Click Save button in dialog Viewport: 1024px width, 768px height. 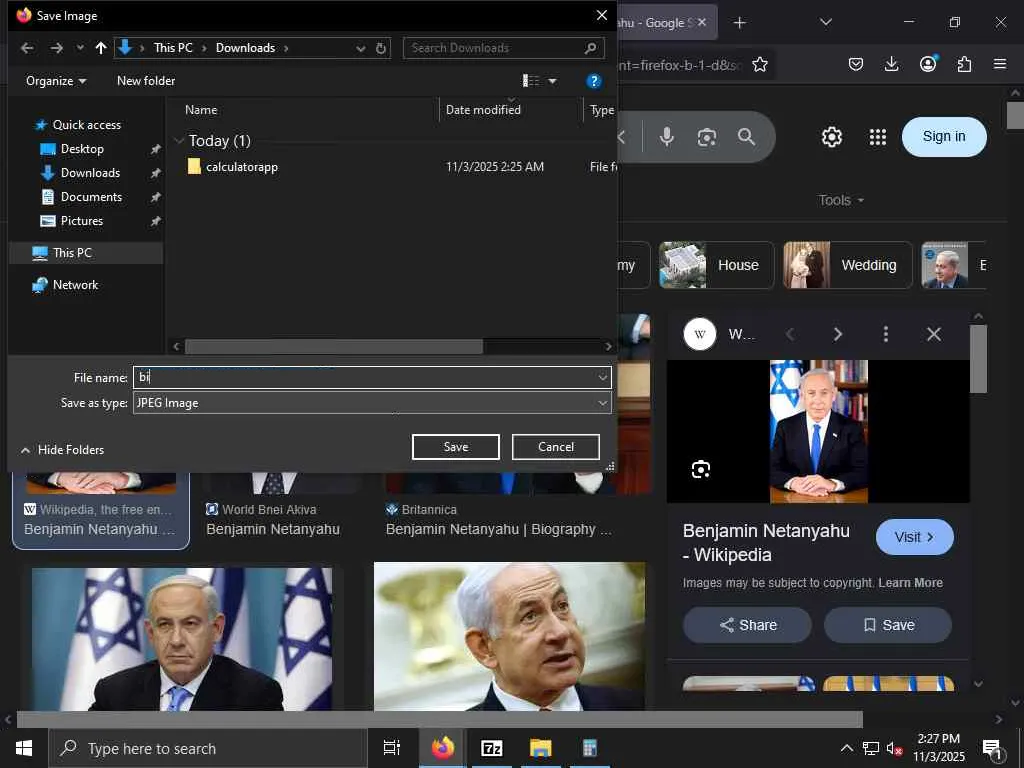pos(456,447)
